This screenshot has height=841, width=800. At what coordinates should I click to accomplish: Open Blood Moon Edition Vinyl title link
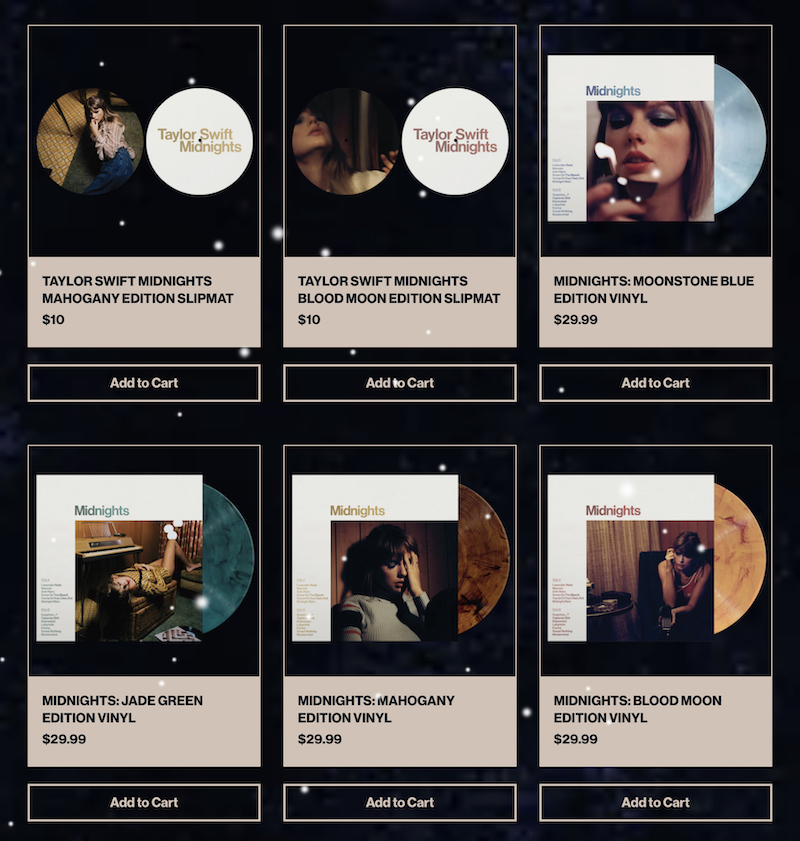point(638,709)
